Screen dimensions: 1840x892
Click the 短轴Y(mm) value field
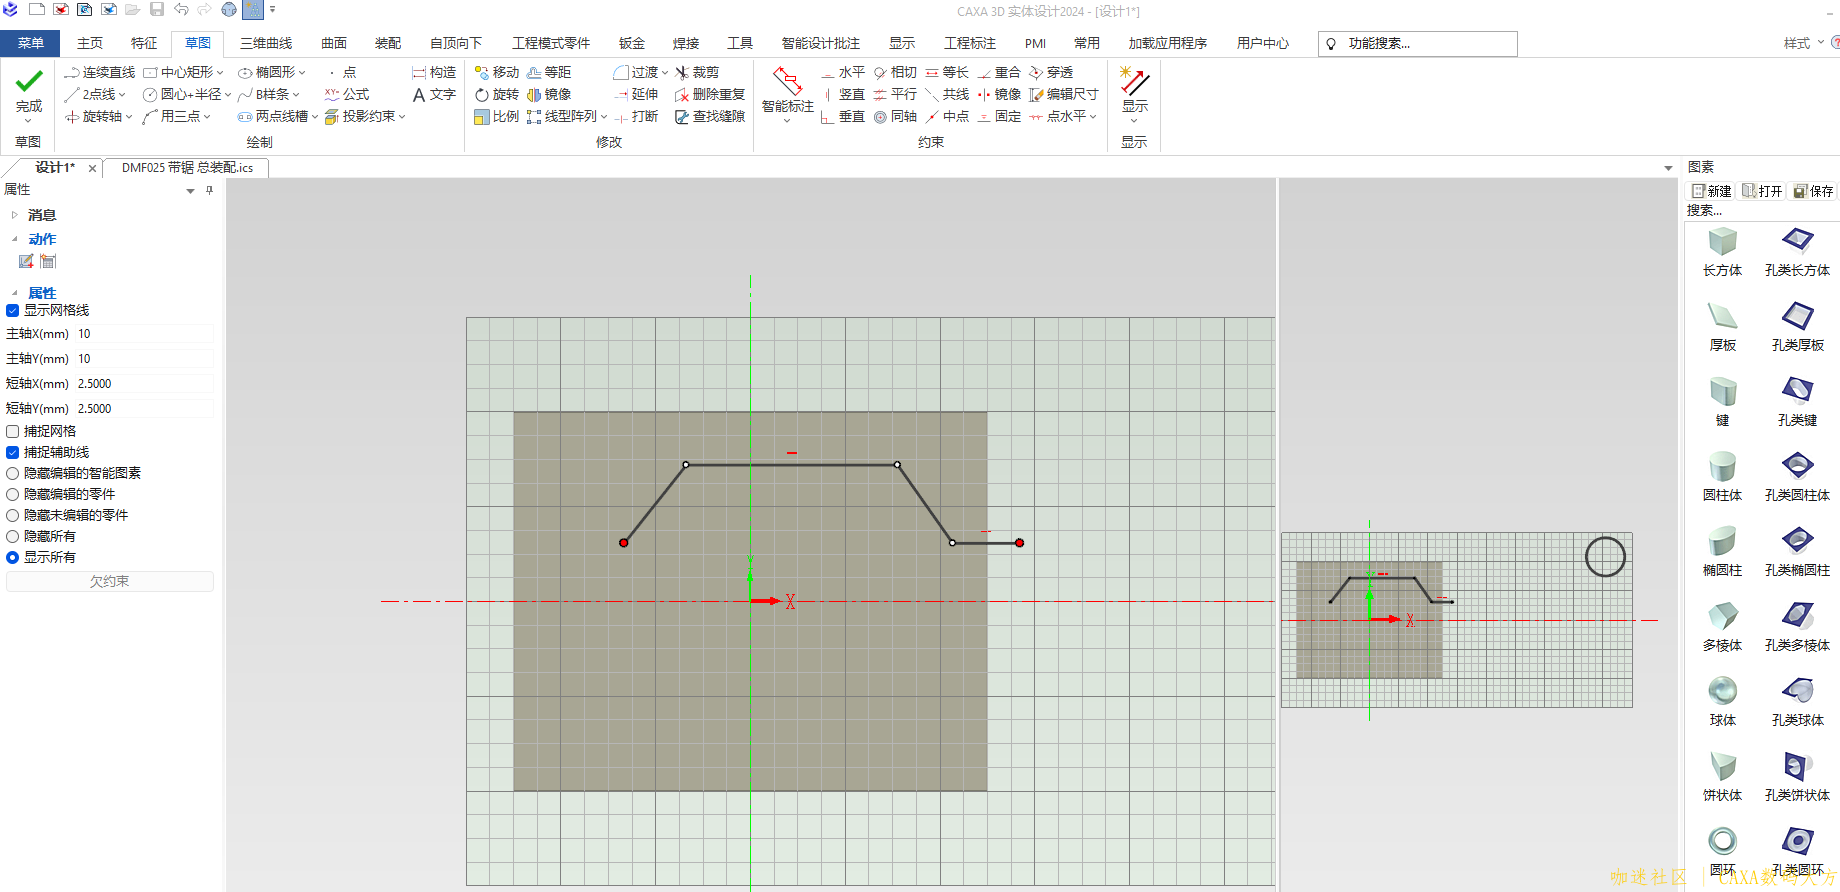click(x=144, y=409)
